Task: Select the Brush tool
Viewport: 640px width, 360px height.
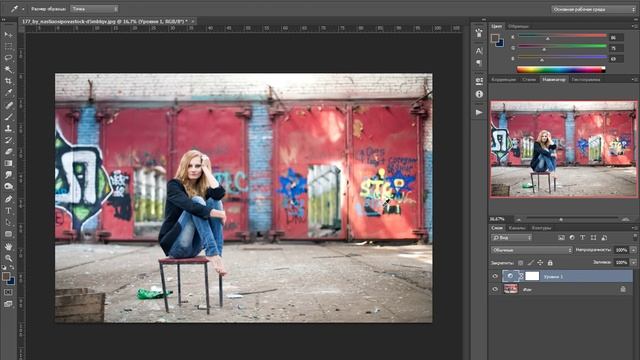Action: coord(8,117)
